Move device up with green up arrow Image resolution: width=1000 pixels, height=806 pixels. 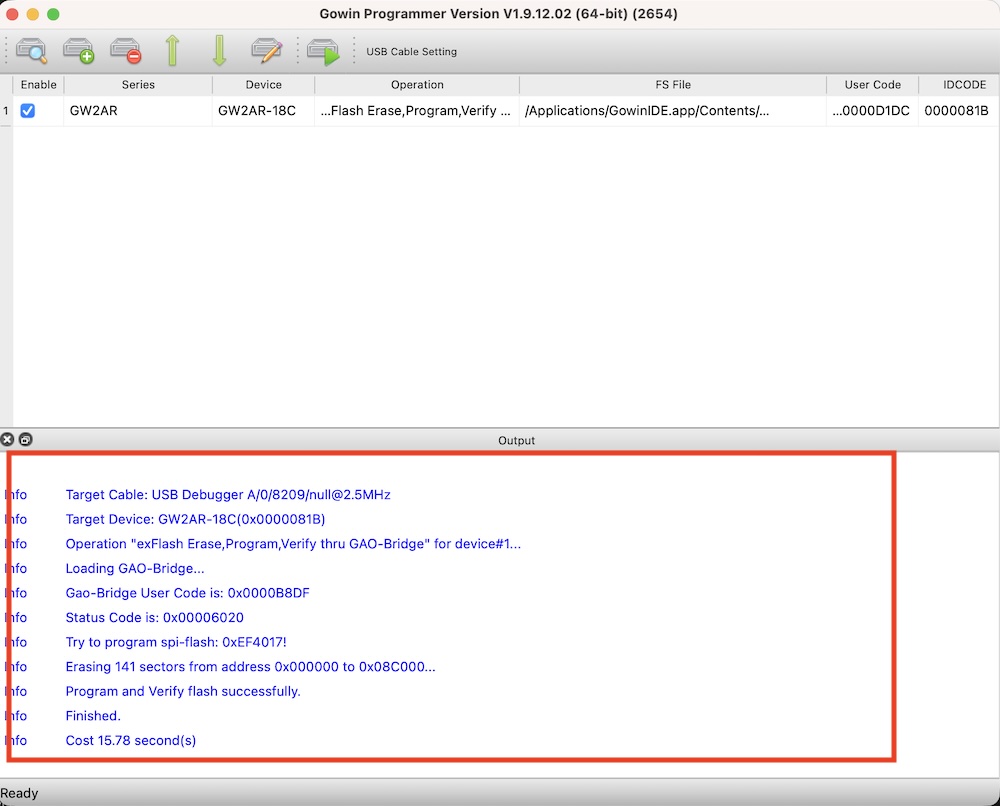(x=172, y=51)
